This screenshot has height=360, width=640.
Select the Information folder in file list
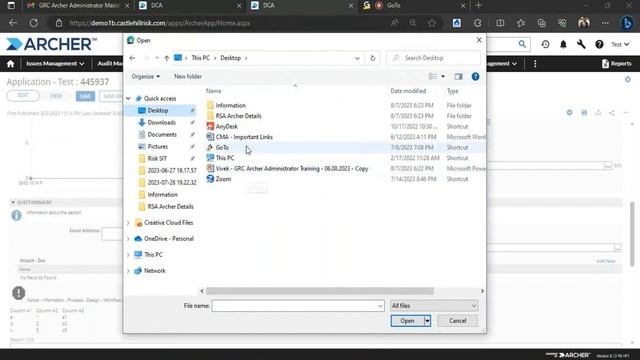(231, 105)
